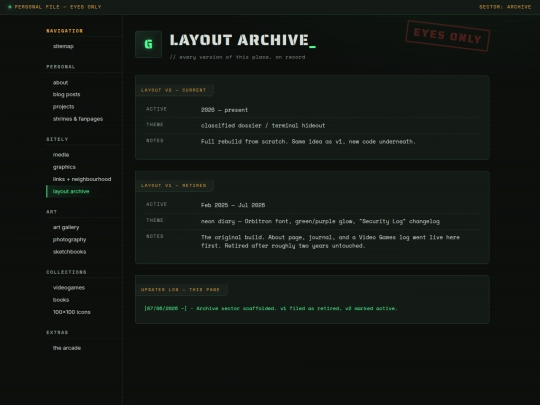Click the PERSONAL section heading

(x=61, y=67)
